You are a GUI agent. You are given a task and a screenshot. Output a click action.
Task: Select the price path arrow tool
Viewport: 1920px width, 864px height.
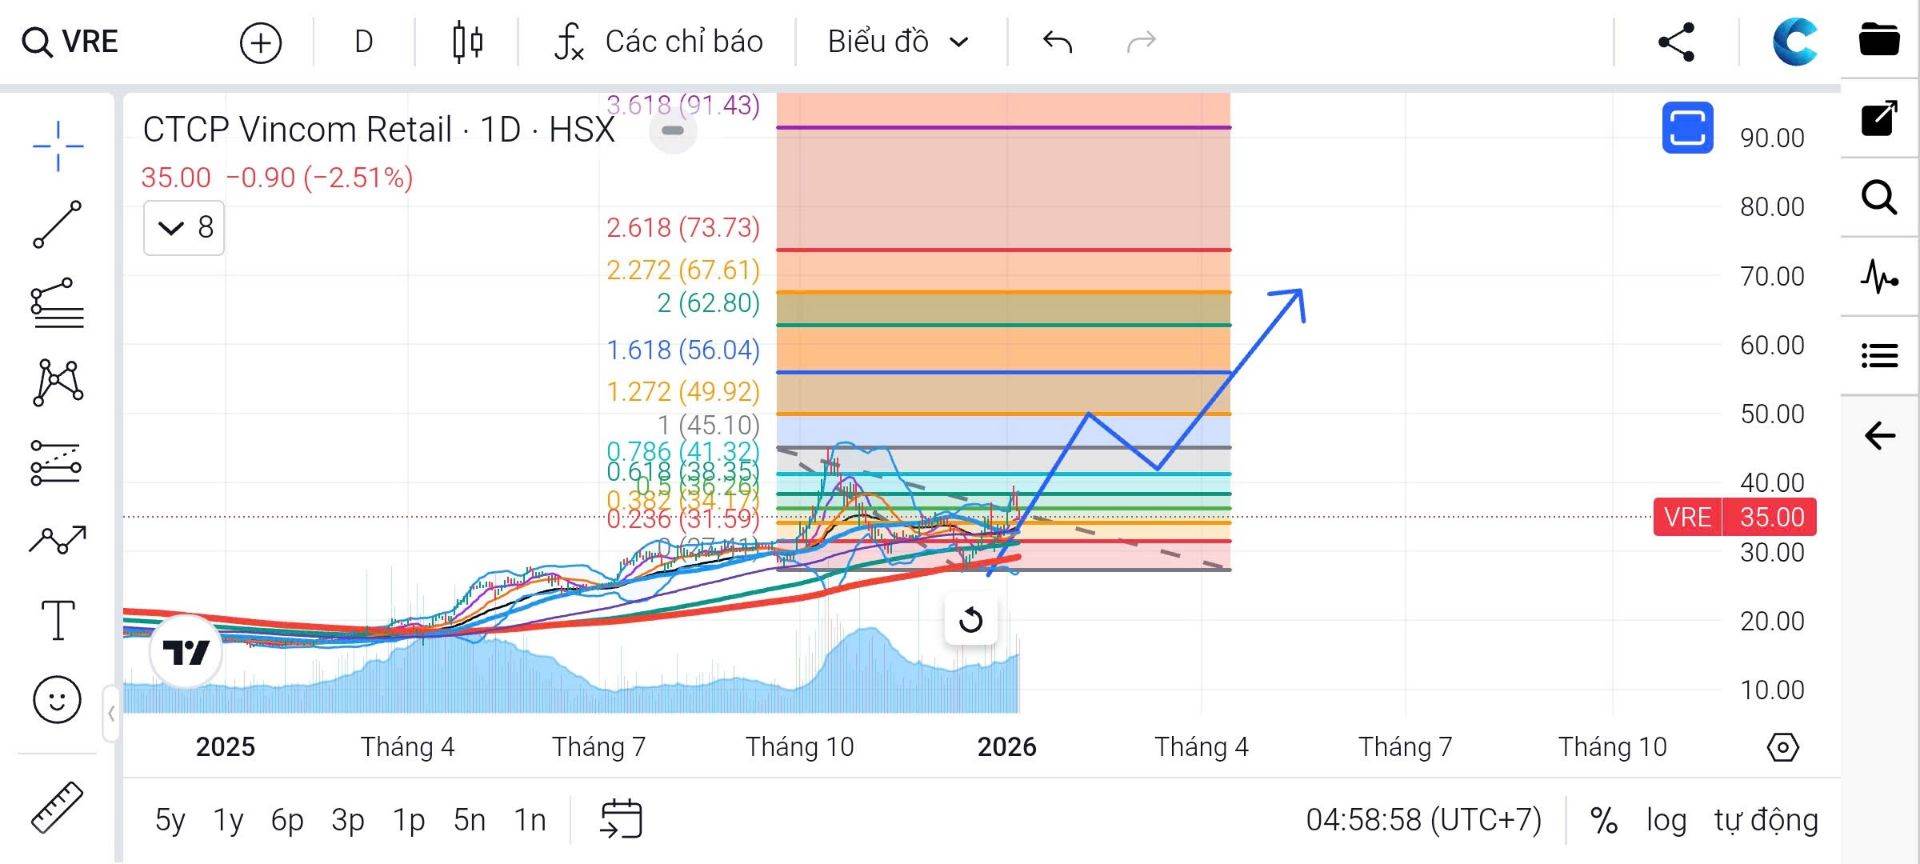pos(58,541)
